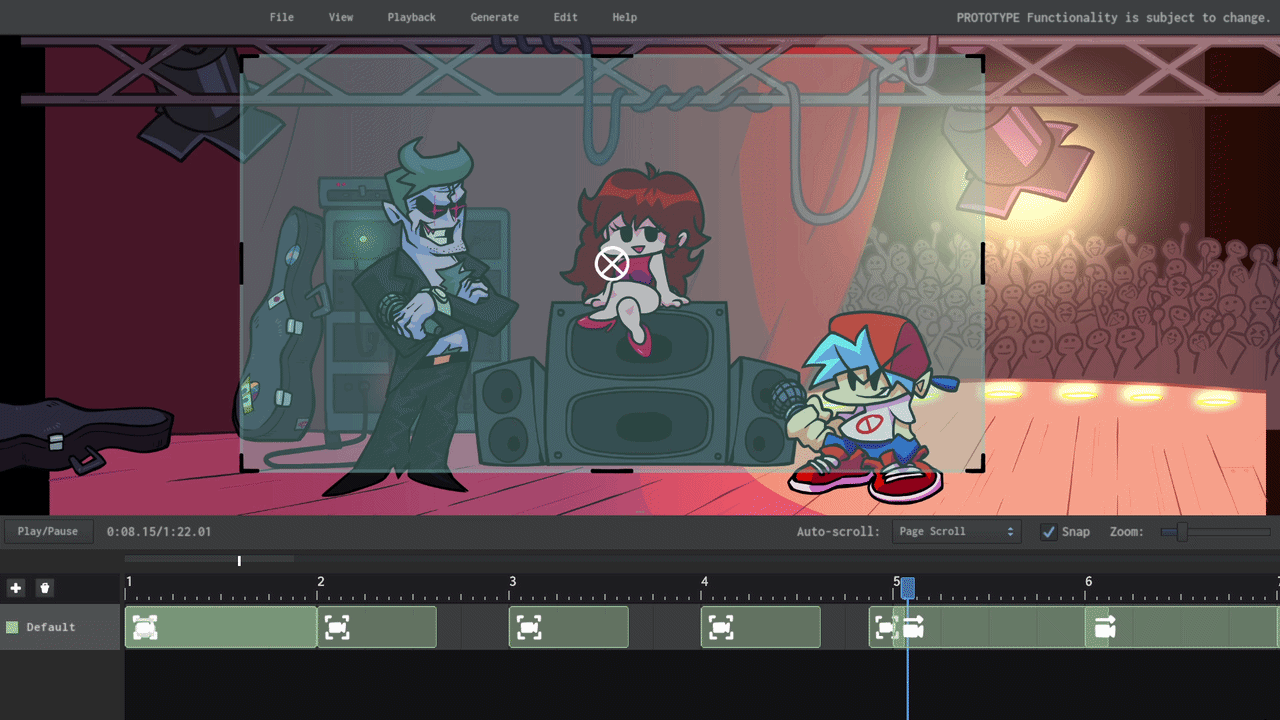Select the camera move event at measure 6
The image size is (1280, 720).
click(1105, 627)
